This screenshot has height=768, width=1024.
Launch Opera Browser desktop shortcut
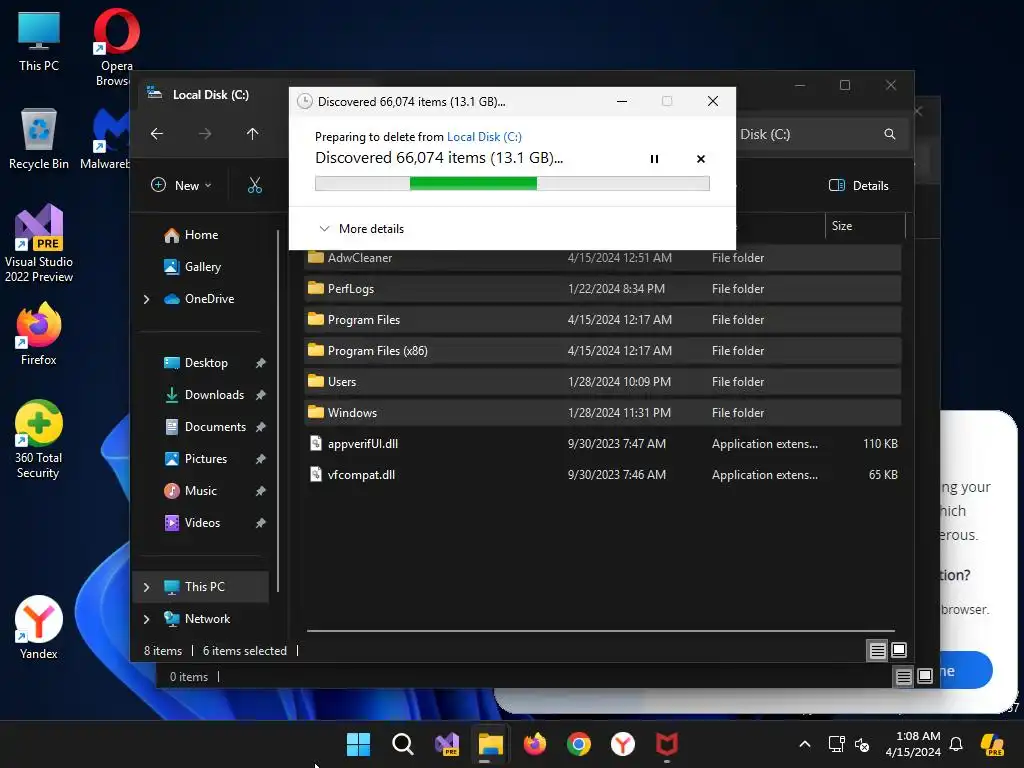point(116,47)
